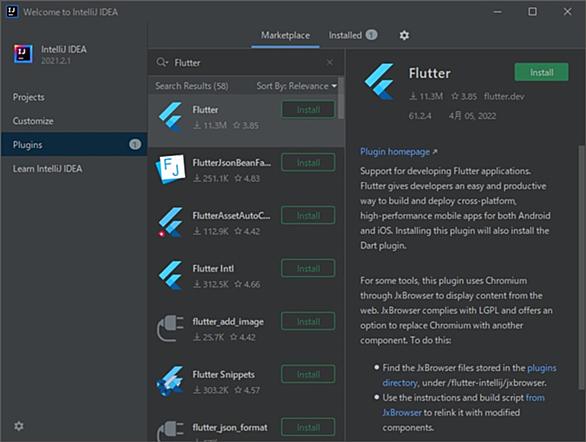Click the flutter_json_format plug icon
This screenshot has width=586, height=442.
pyautogui.click(x=170, y=431)
